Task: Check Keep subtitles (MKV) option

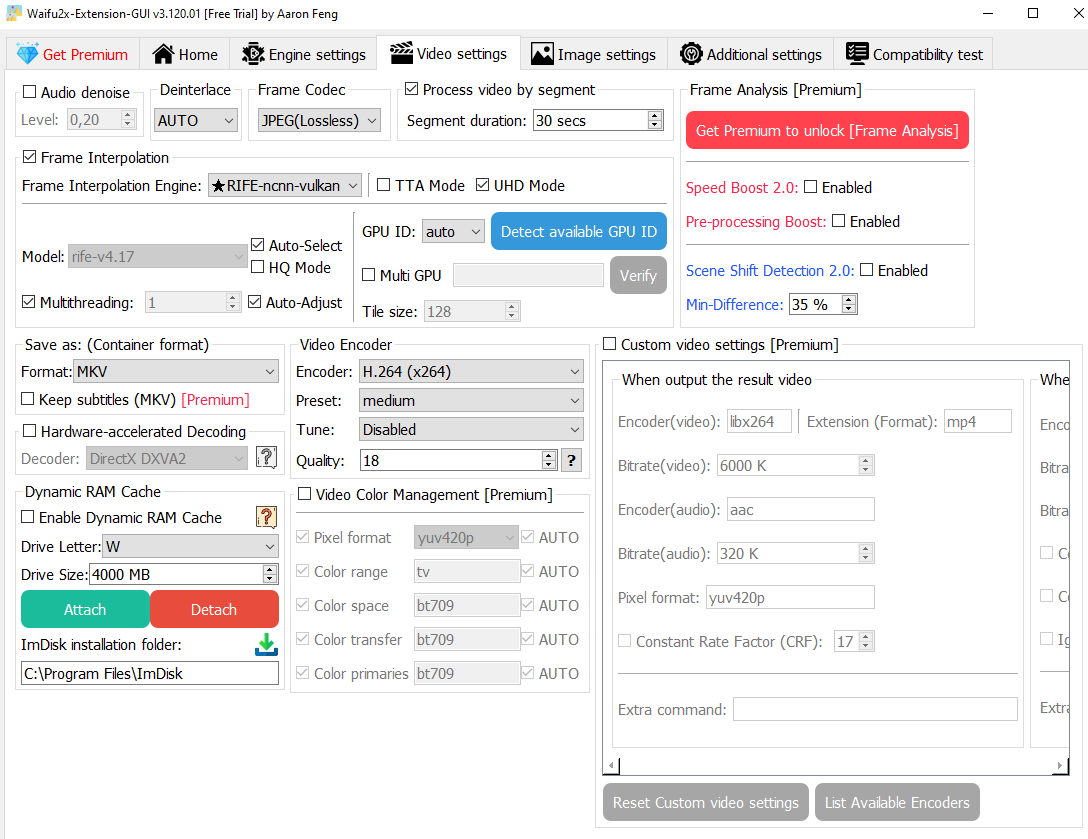Action: point(28,399)
